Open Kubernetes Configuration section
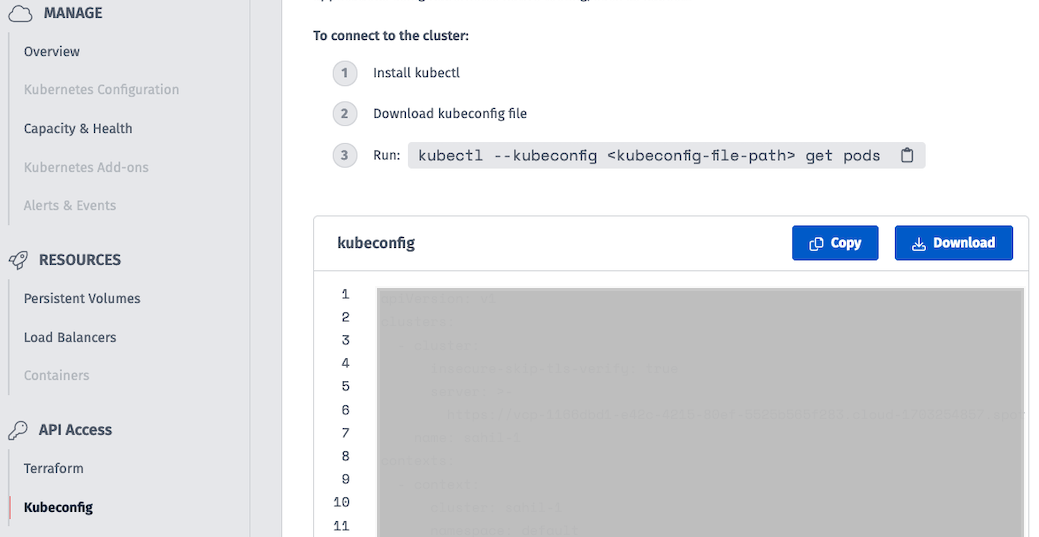Image resolution: width=1039 pixels, height=537 pixels. [x=101, y=90]
